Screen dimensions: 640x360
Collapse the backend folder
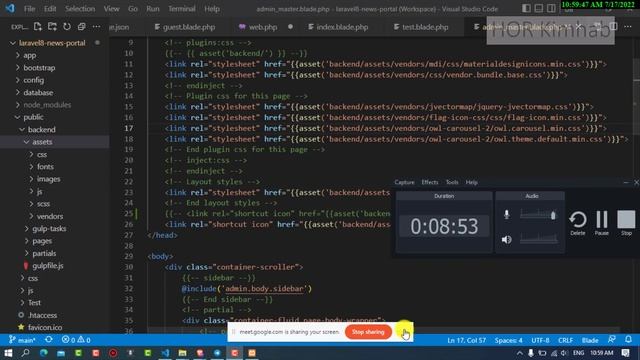coord(41,129)
